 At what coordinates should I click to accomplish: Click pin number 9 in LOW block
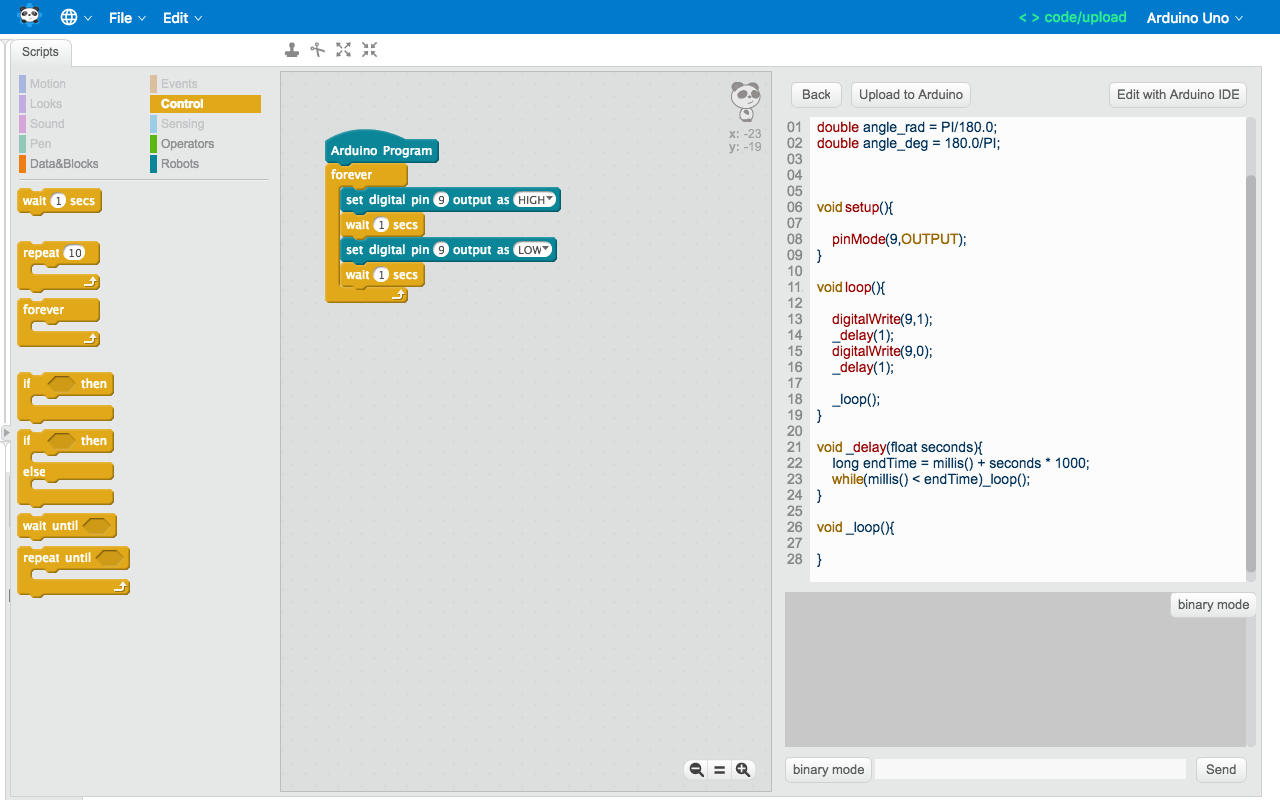441,250
